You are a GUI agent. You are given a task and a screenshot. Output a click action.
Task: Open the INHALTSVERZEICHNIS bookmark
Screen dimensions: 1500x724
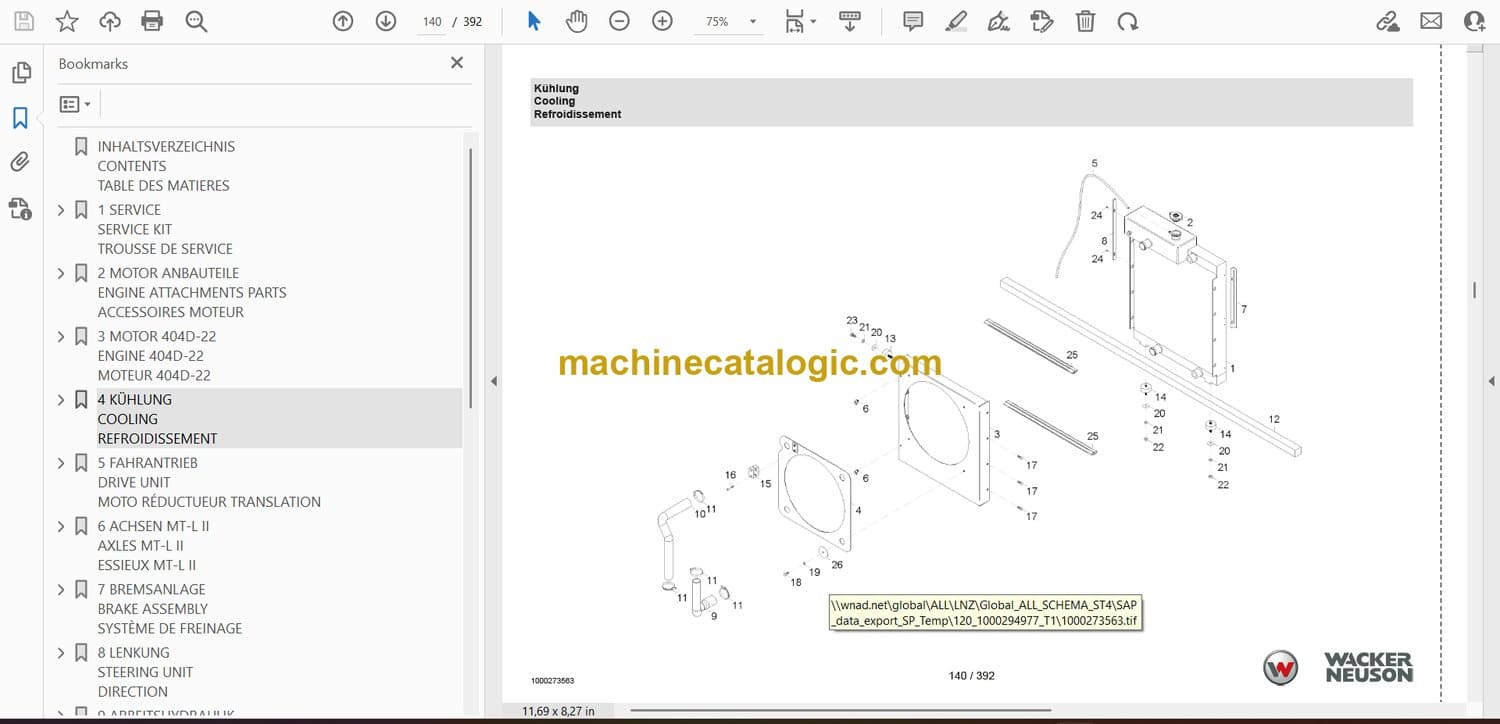click(x=166, y=146)
